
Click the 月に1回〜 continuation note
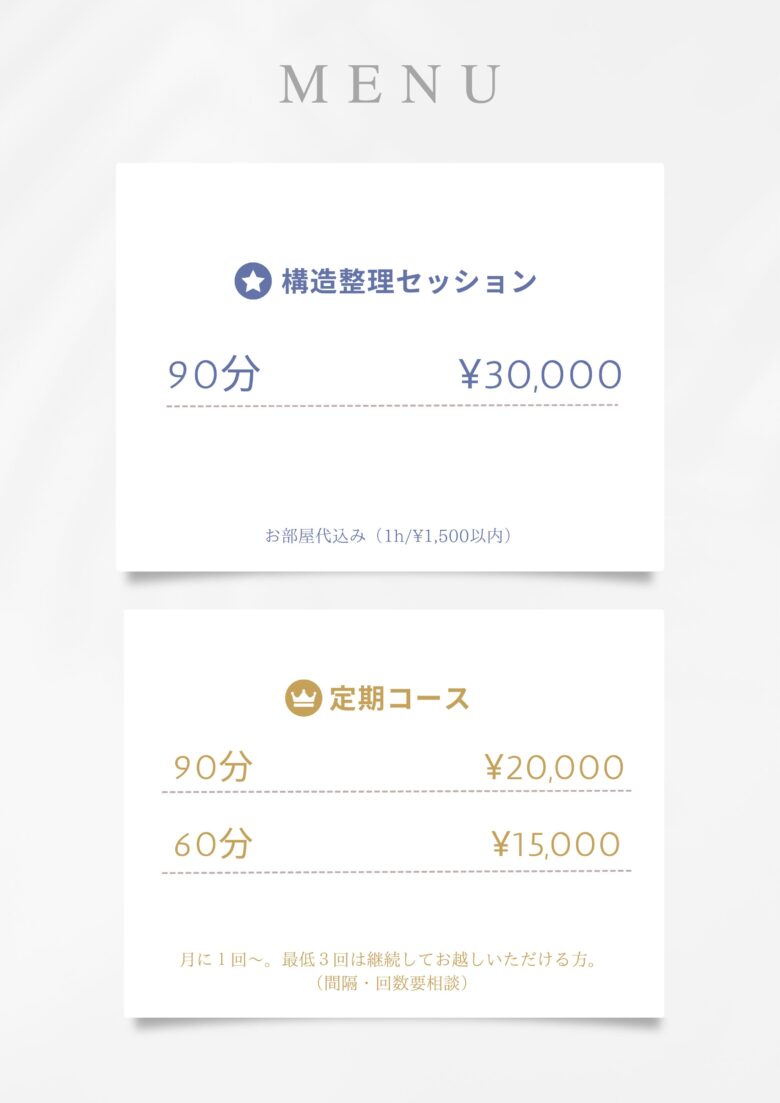click(x=388, y=960)
